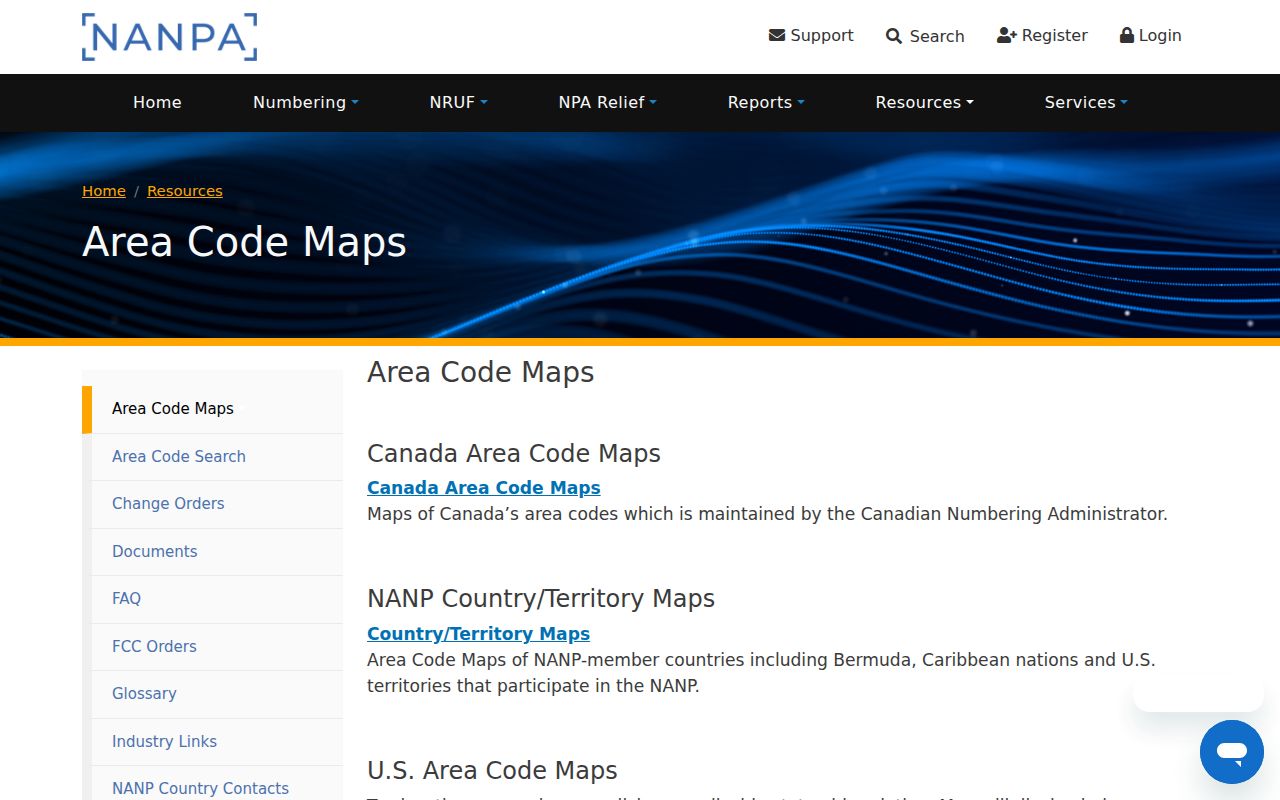
Task: Open the Support link text
Action: (822, 35)
